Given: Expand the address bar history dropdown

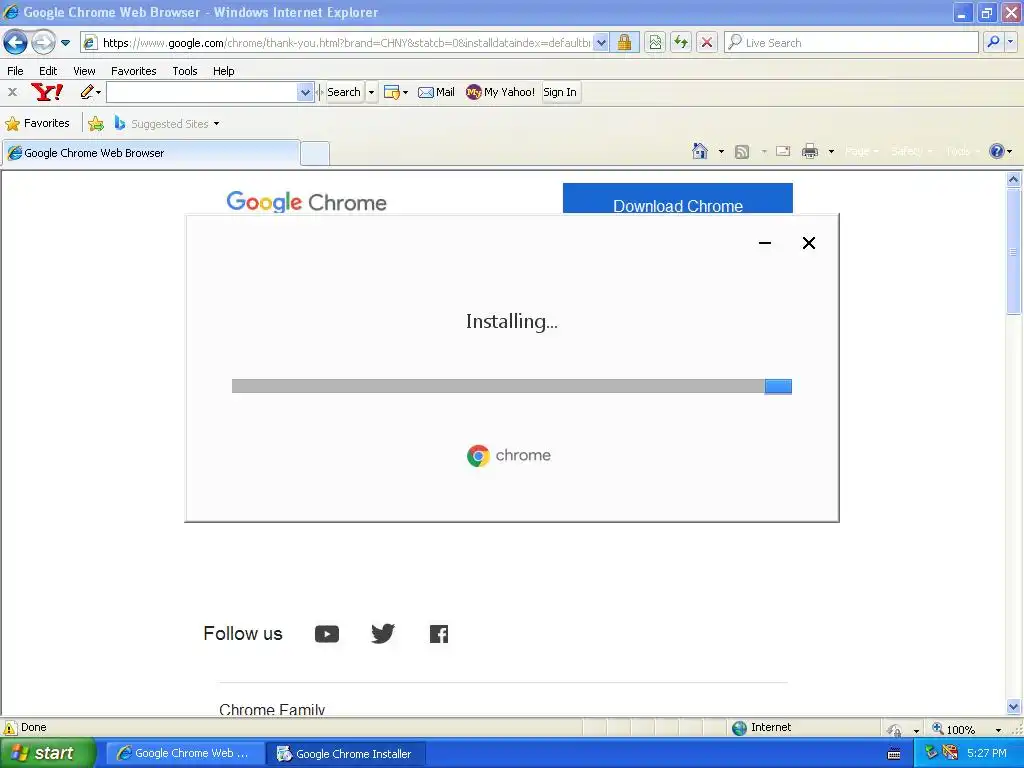Looking at the screenshot, I should 601,43.
